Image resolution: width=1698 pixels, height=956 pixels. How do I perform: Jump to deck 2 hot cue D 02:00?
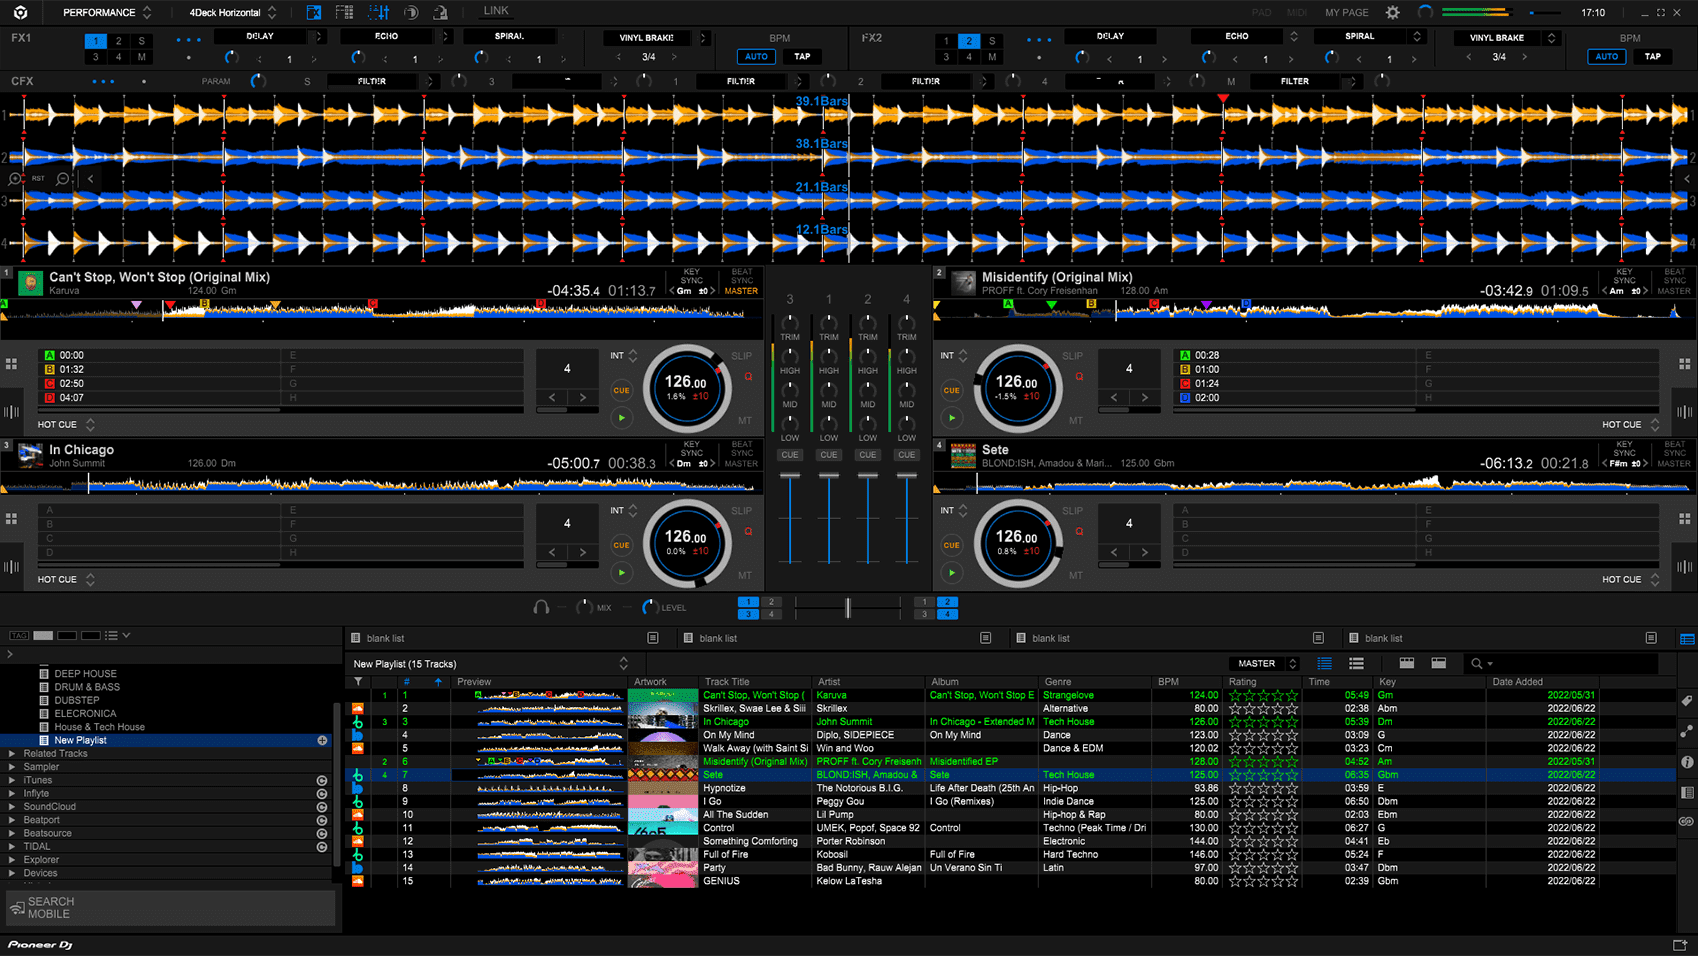click(1297, 397)
